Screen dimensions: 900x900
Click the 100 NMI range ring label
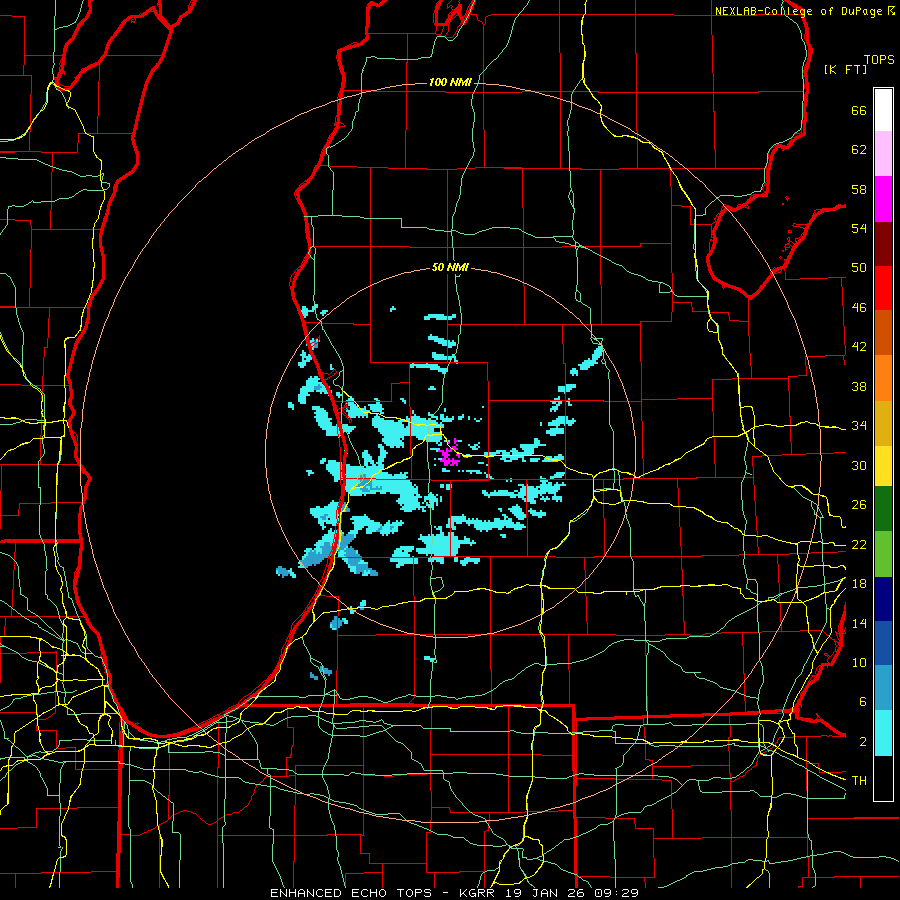tap(450, 83)
